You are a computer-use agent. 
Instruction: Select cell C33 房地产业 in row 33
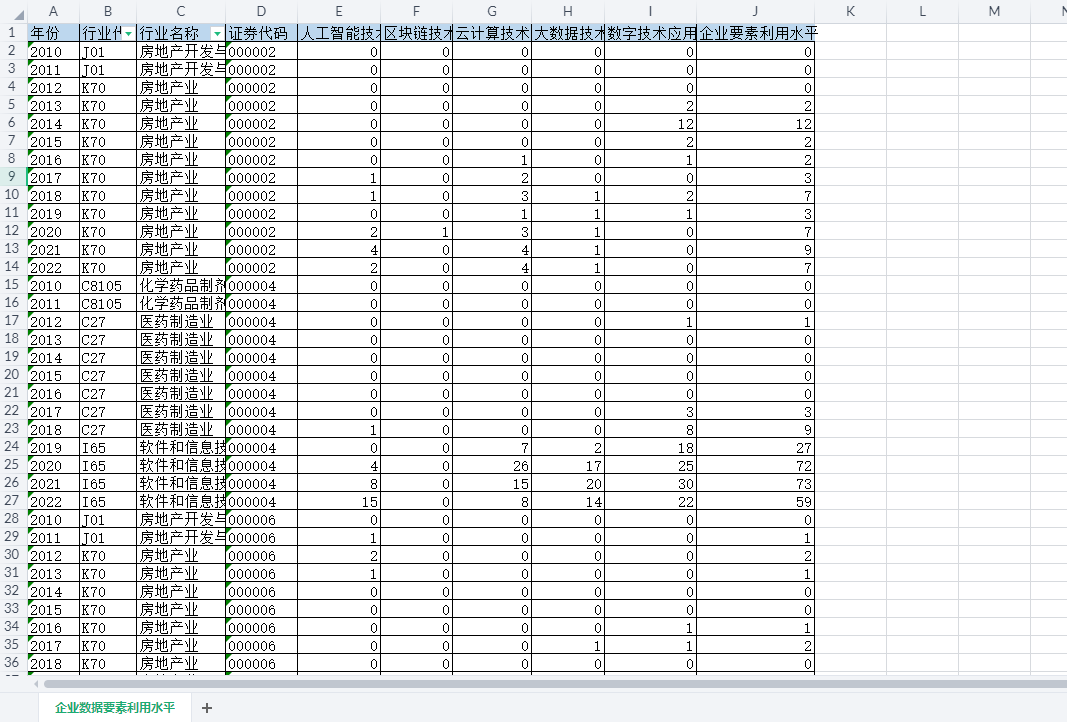pos(181,610)
